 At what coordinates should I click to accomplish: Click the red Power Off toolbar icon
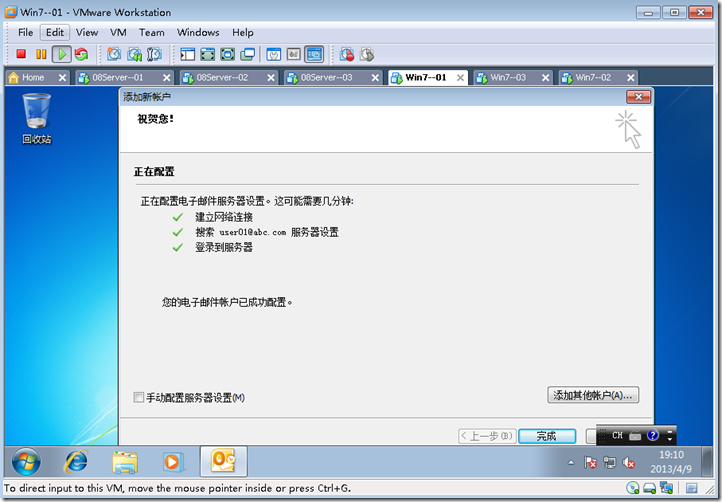[x=21, y=54]
